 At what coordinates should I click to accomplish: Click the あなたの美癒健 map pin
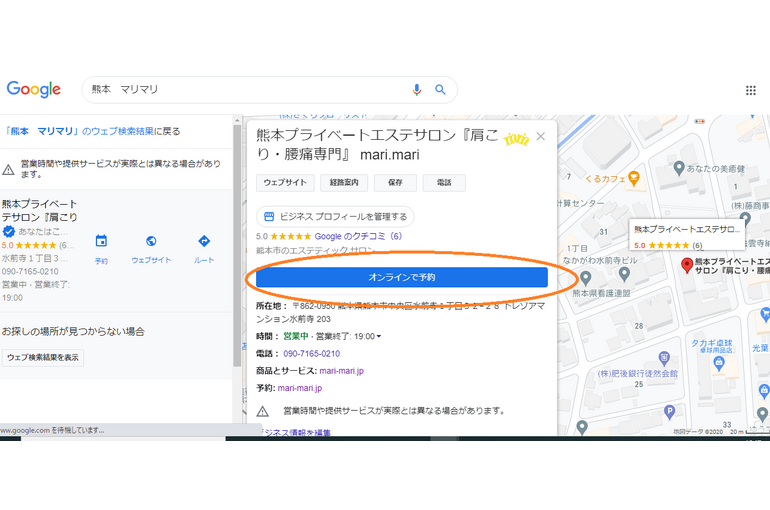tap(679, 168)
